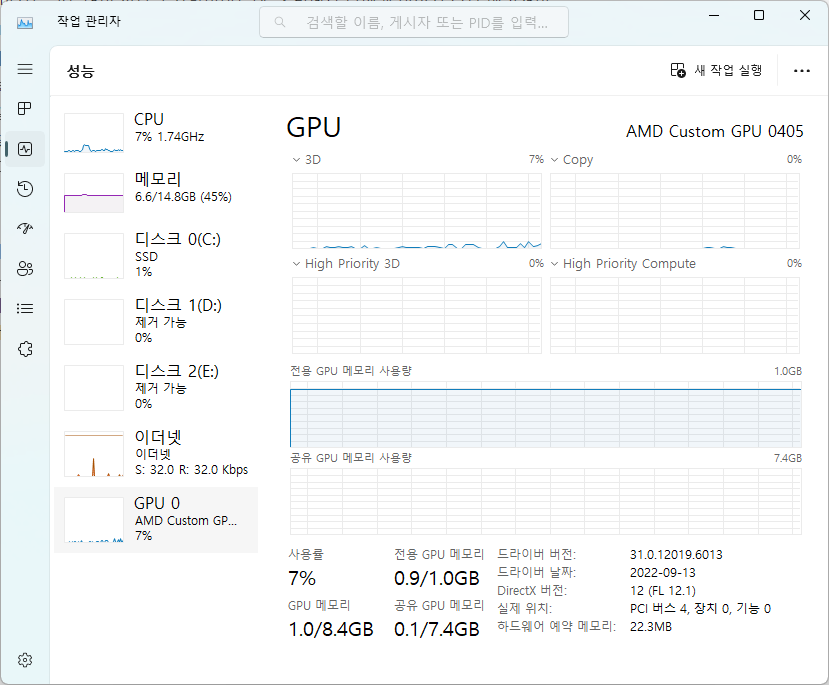Click driver date 2022-09-13
Screen dimensions: 829x685
click(662, 572)
